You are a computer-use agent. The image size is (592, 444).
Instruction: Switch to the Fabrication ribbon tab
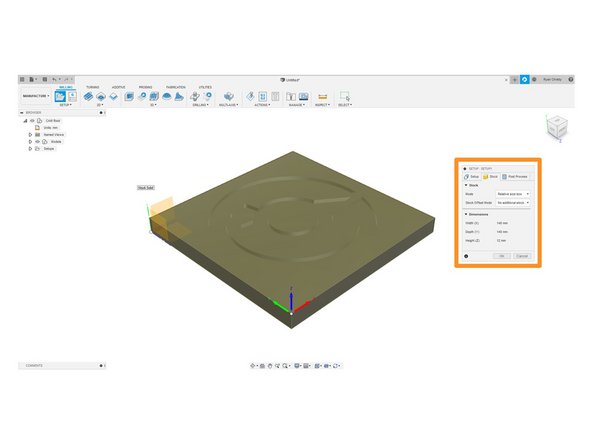coord(176,87)
